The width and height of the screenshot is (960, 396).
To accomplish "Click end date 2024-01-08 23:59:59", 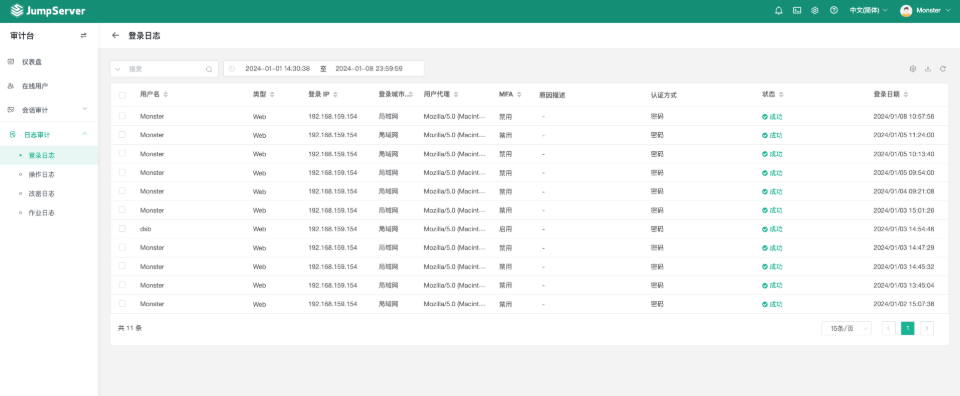I will 369,69.
